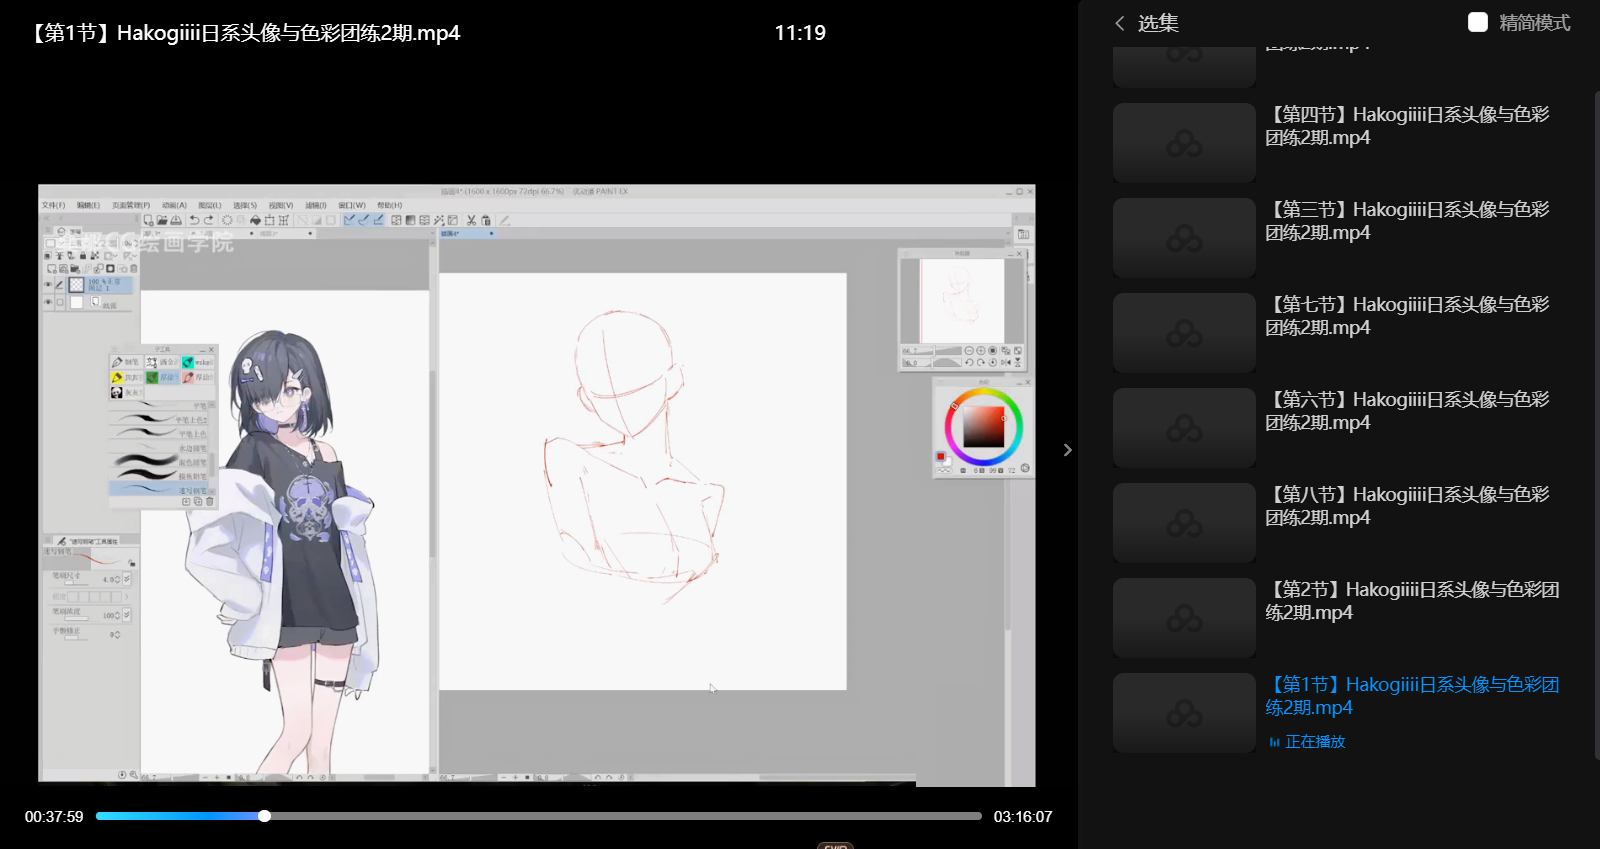
Task: Click the total duration 03:16:07
Action: (1023, 817)
